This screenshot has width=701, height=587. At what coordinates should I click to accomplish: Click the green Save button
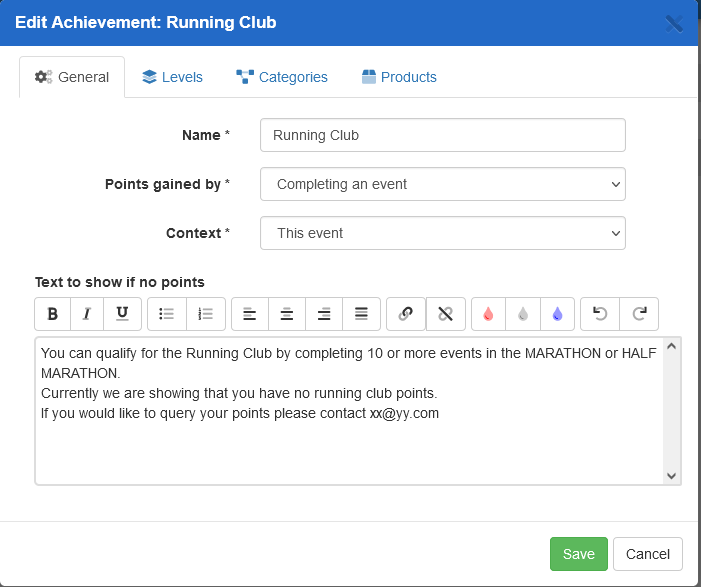coord(578,554)
